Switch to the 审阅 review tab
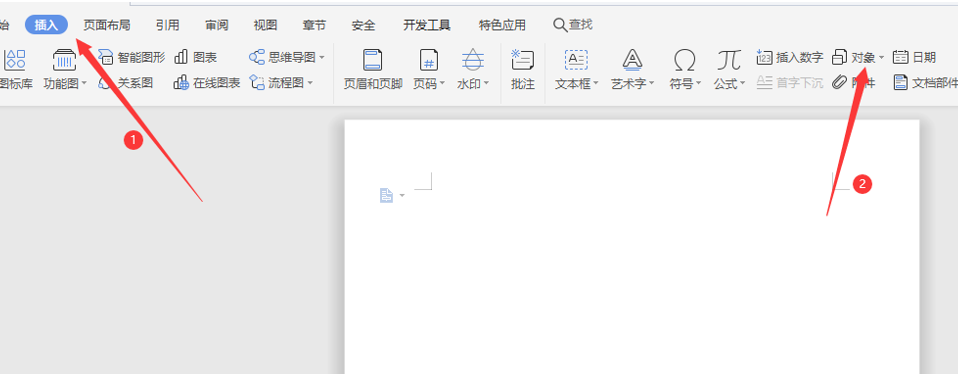The width and height of the screenshot is (958, 374). [x=217, y=25]
